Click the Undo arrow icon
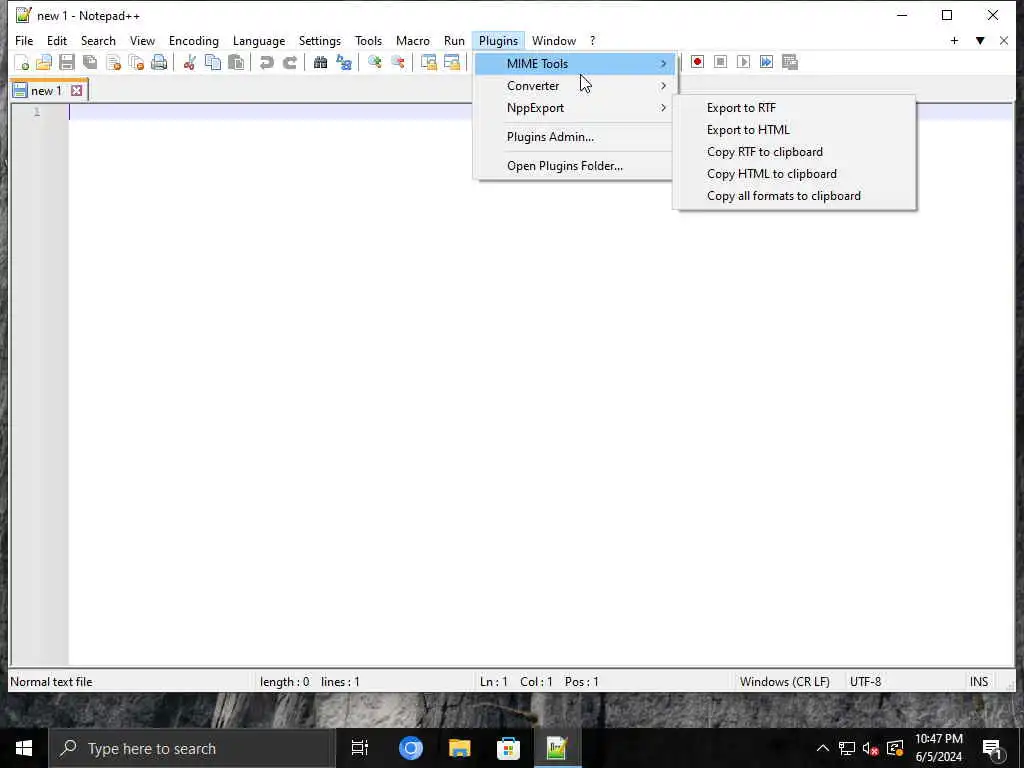 (x=266, y=63)
